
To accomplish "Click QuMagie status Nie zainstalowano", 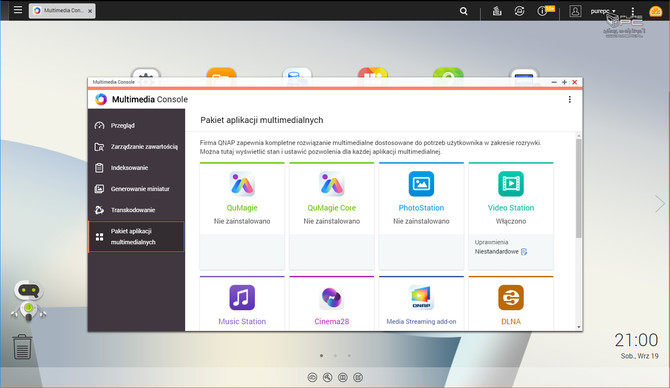I will (242, 221).
